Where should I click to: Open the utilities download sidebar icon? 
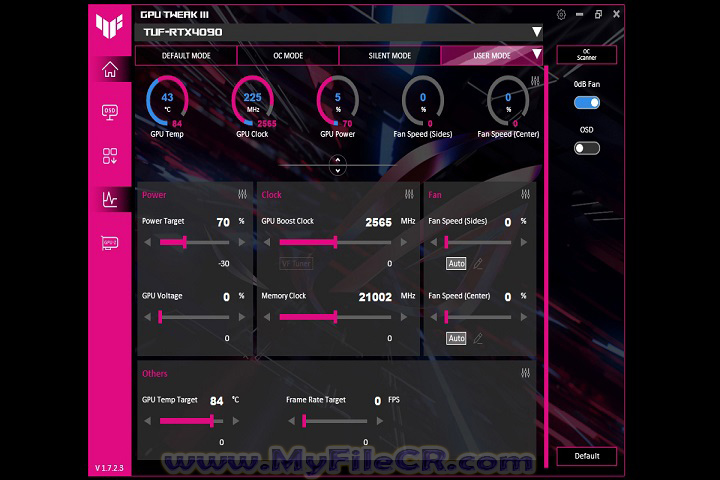point(110,156)
